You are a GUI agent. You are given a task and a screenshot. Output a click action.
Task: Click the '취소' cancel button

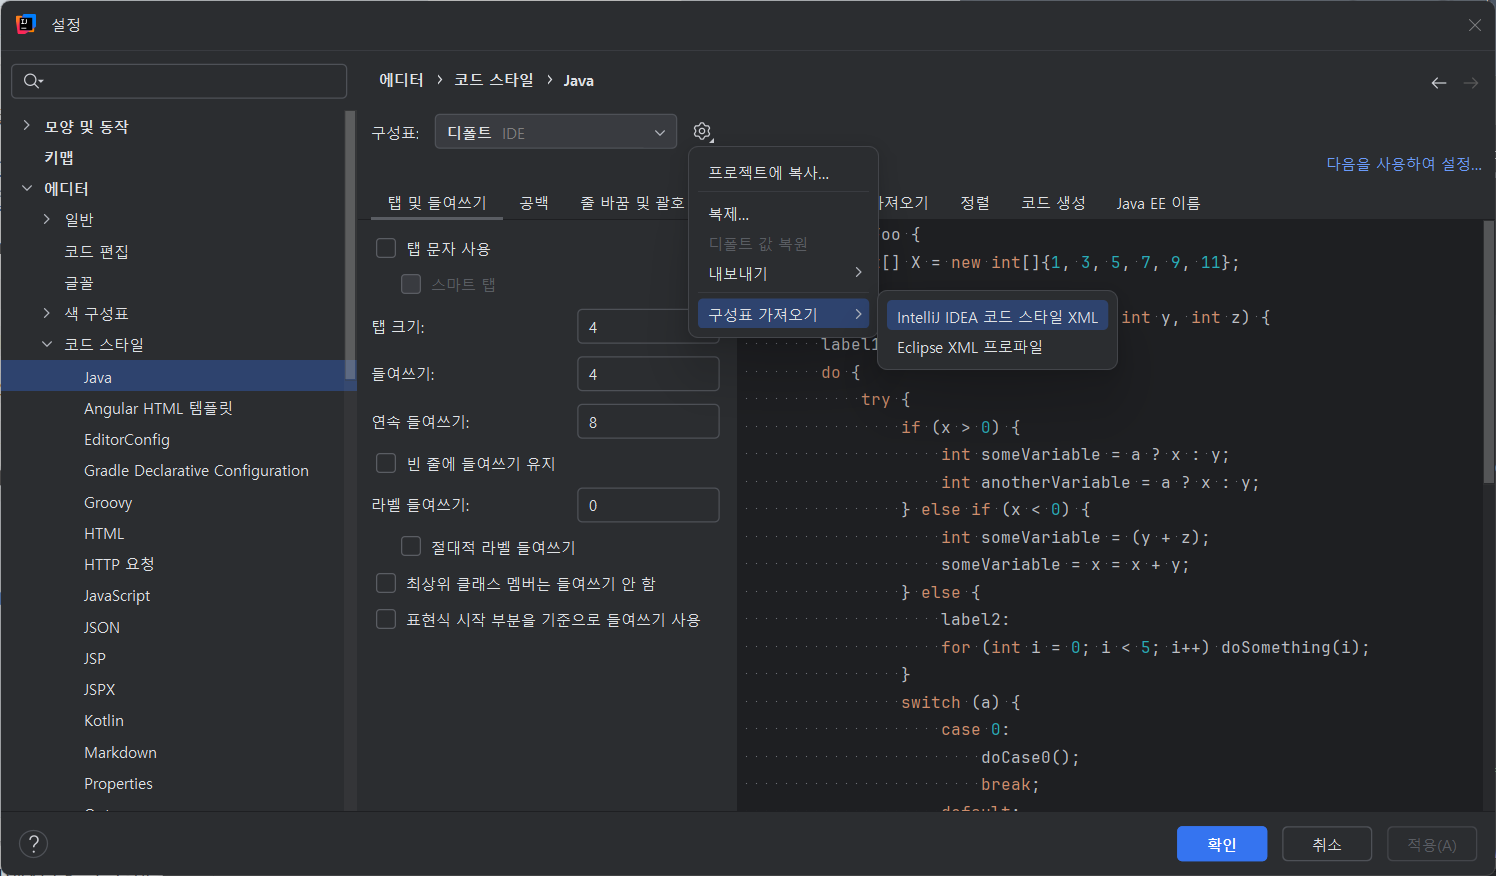point(1327,844)
